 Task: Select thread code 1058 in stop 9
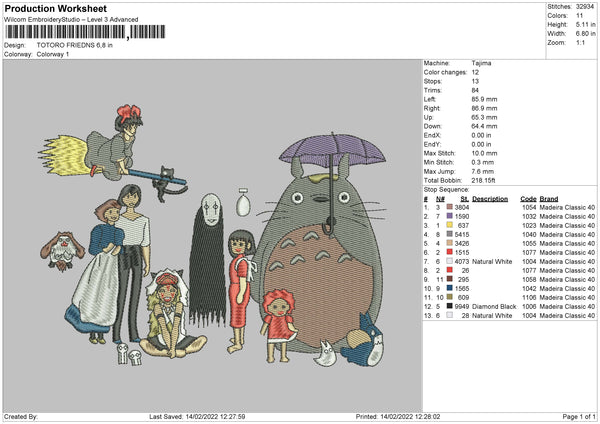click(529, 279)
